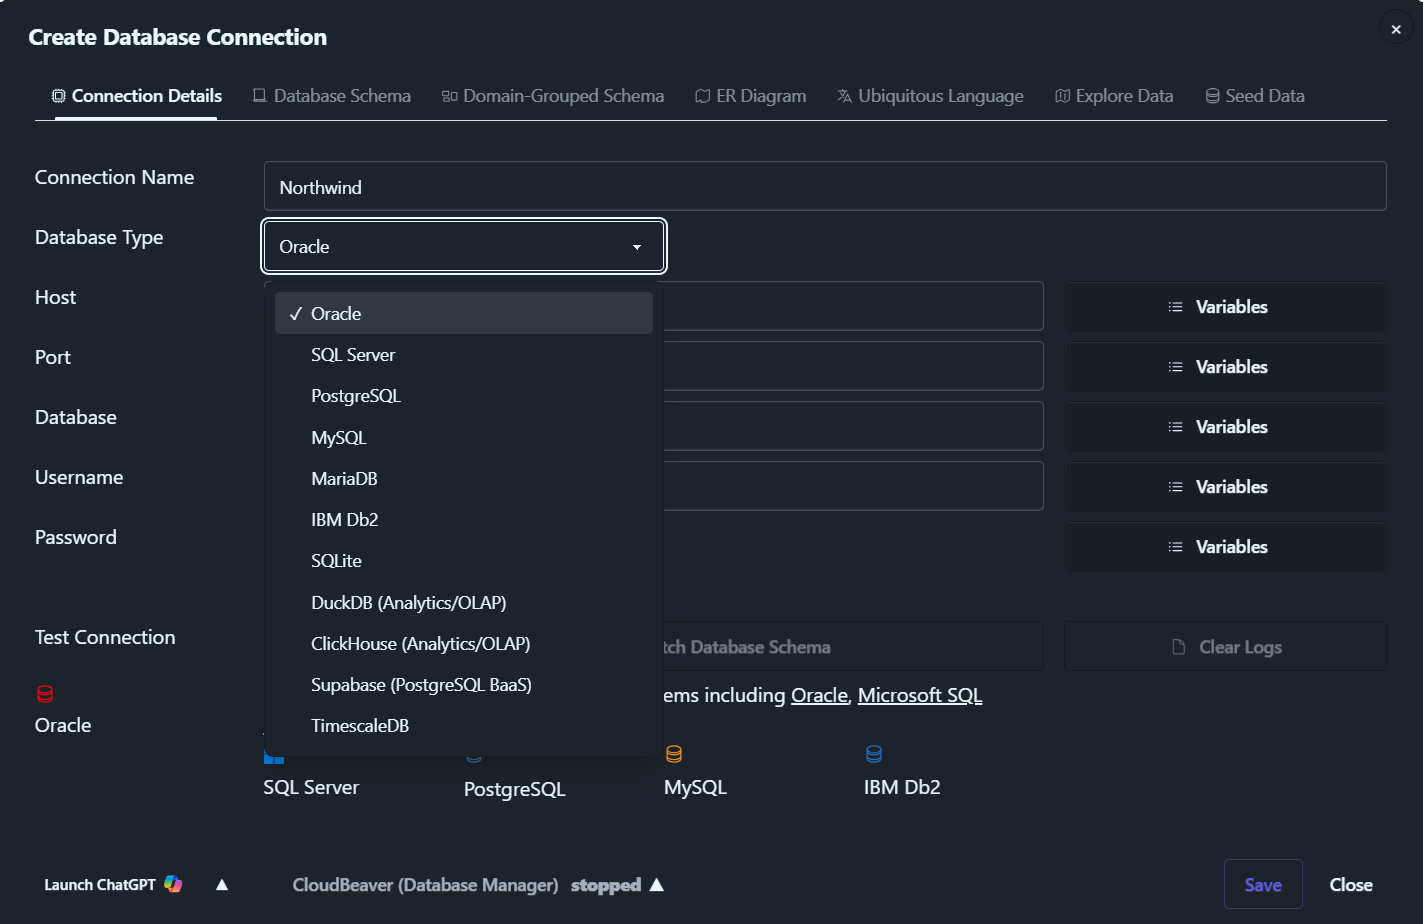This screenshot has height=924, width=1423.
Task: Click the Clear Logs button
Action: (x=1225, y=647)
